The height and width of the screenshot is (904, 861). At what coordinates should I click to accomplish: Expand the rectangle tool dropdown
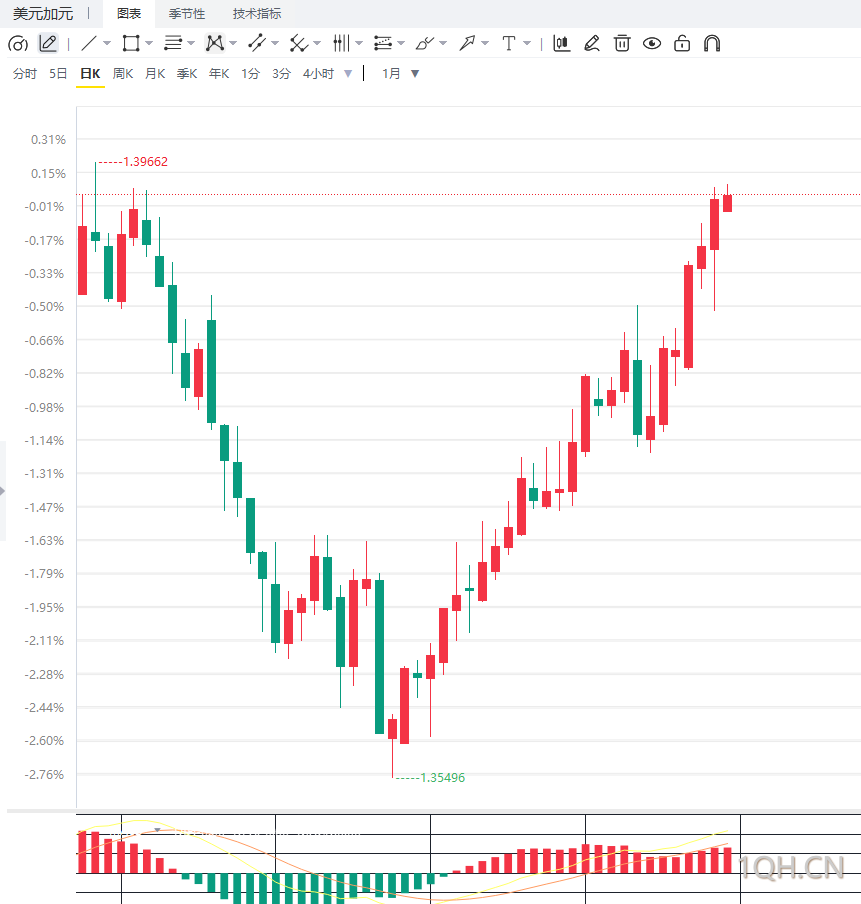tap(149, 43)
